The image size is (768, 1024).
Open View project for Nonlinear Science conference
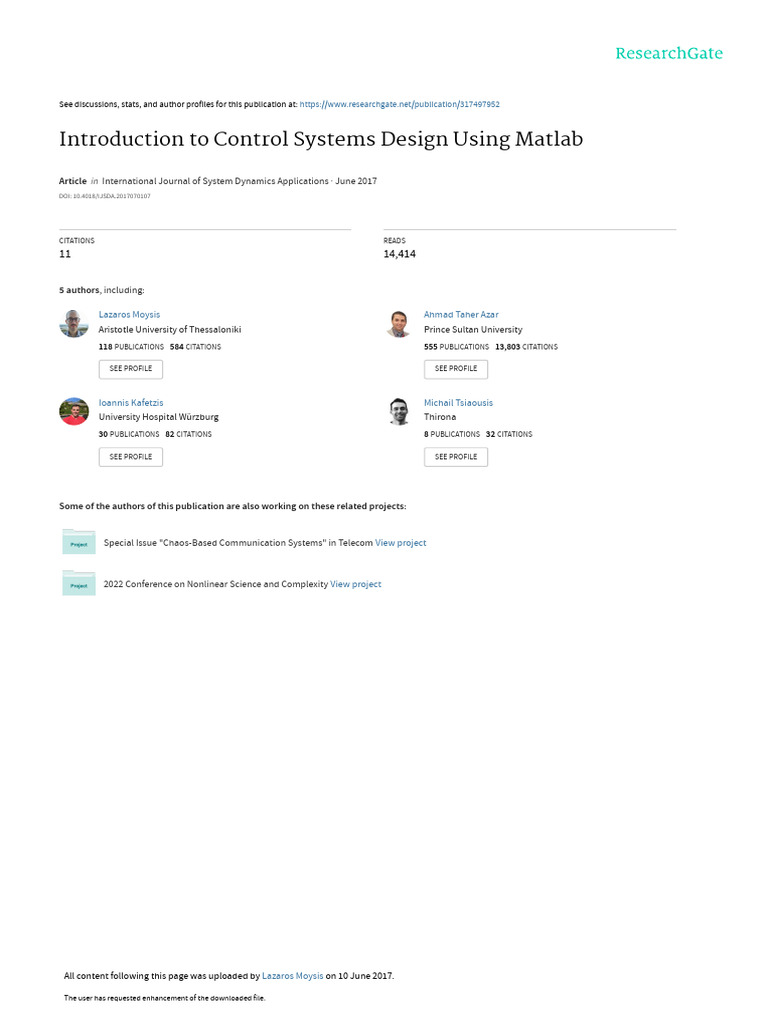tap(356, 584)
